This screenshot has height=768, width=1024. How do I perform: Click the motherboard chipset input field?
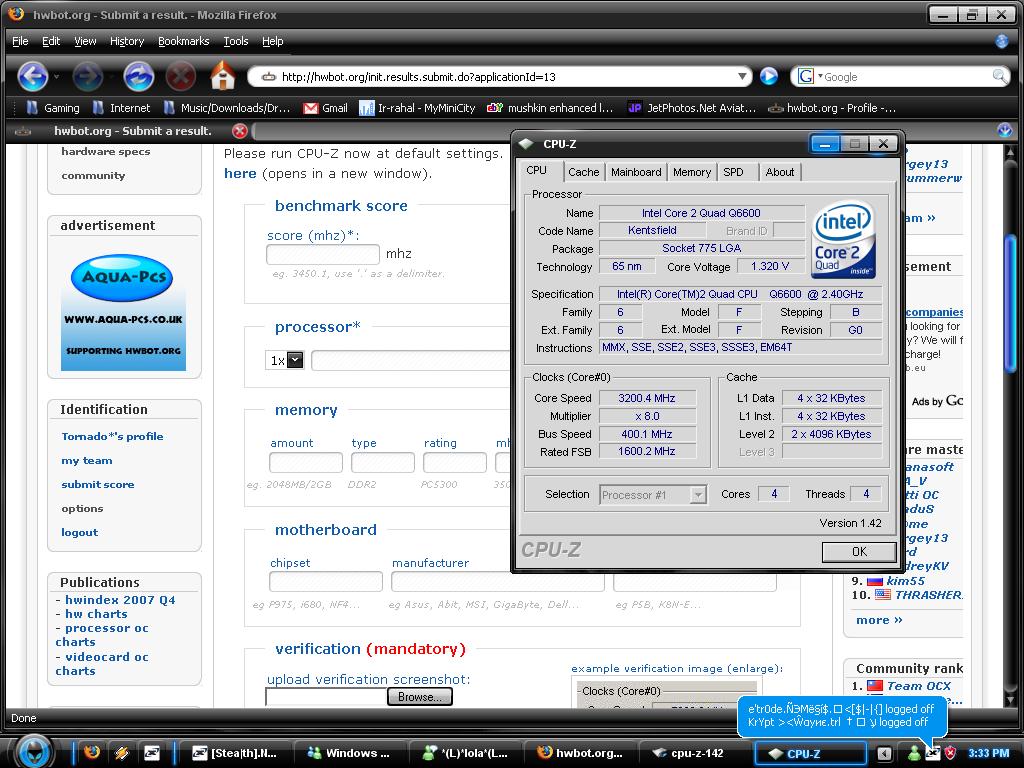[326, 581]
